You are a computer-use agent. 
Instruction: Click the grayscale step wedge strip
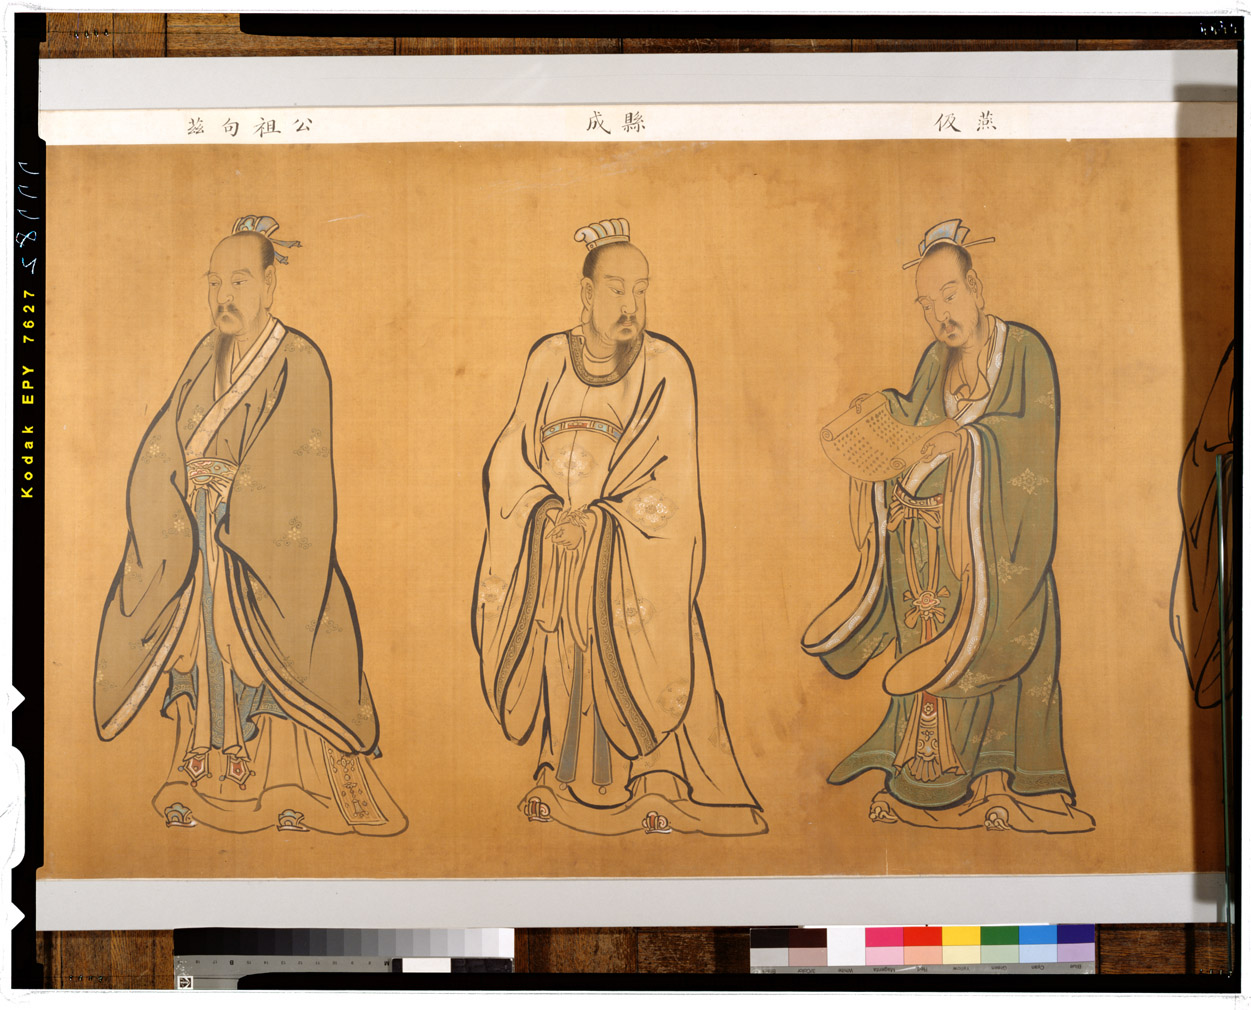(x=344, y=942)
